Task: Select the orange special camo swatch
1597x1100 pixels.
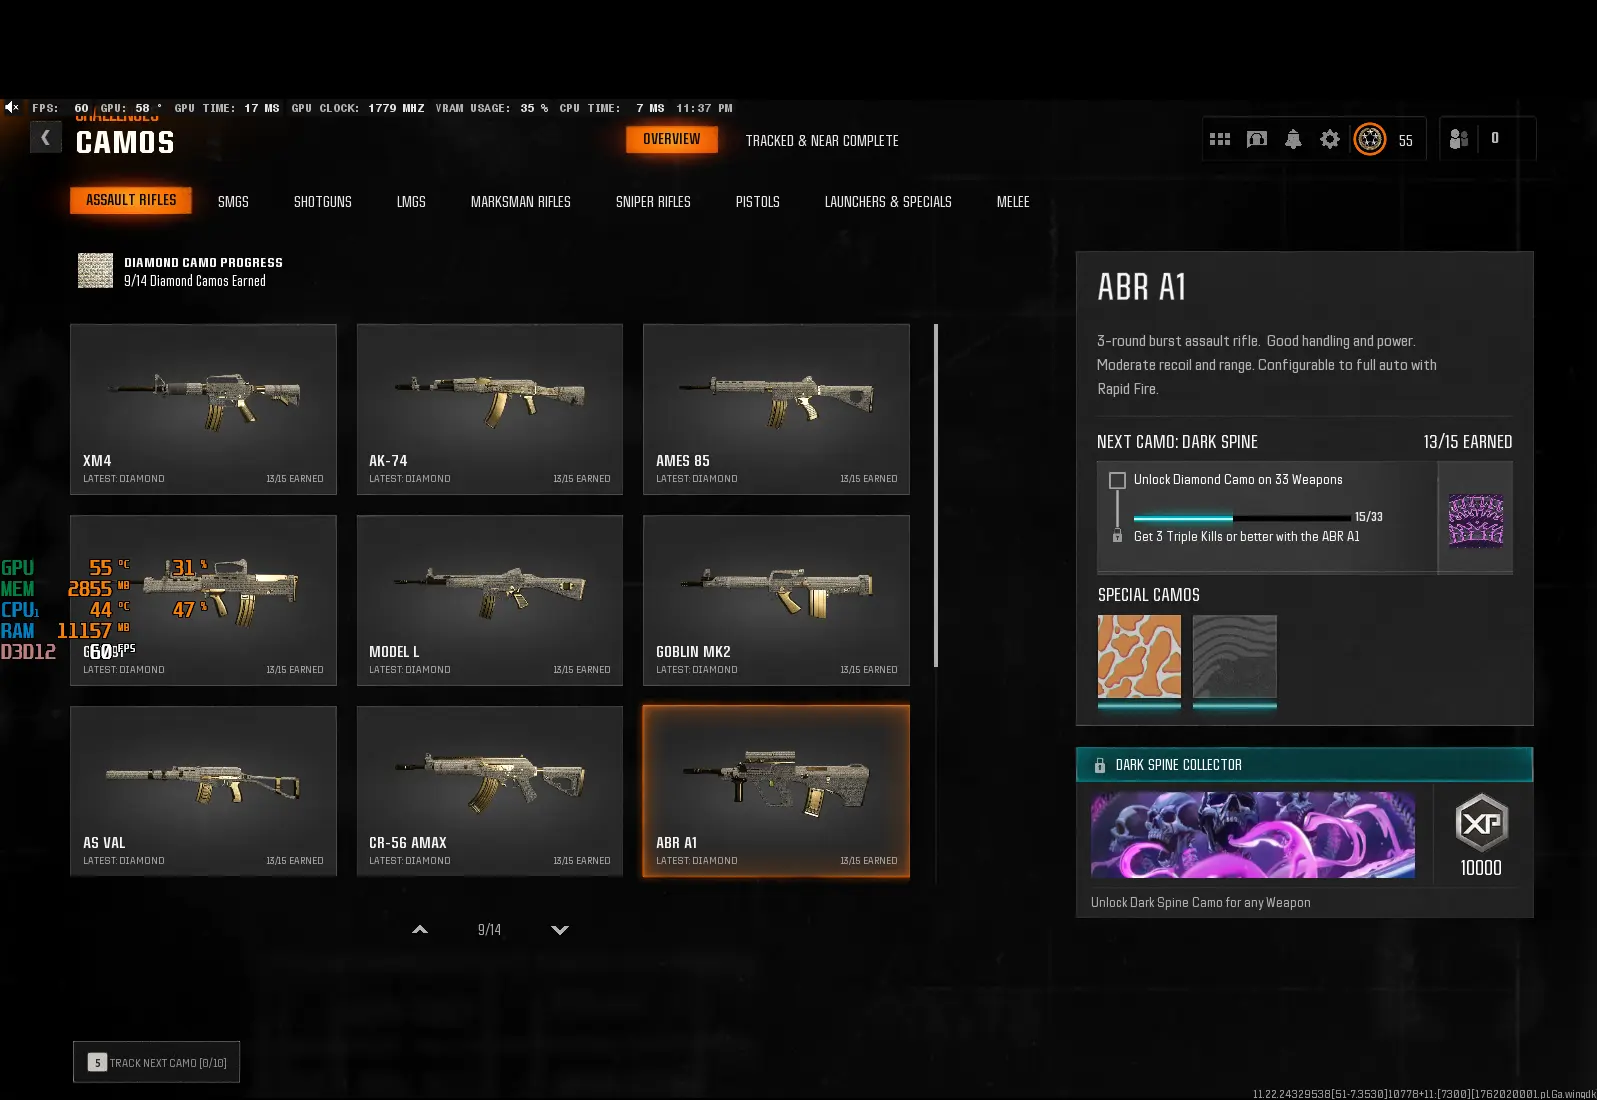Action: click(x=1139, y=657)
